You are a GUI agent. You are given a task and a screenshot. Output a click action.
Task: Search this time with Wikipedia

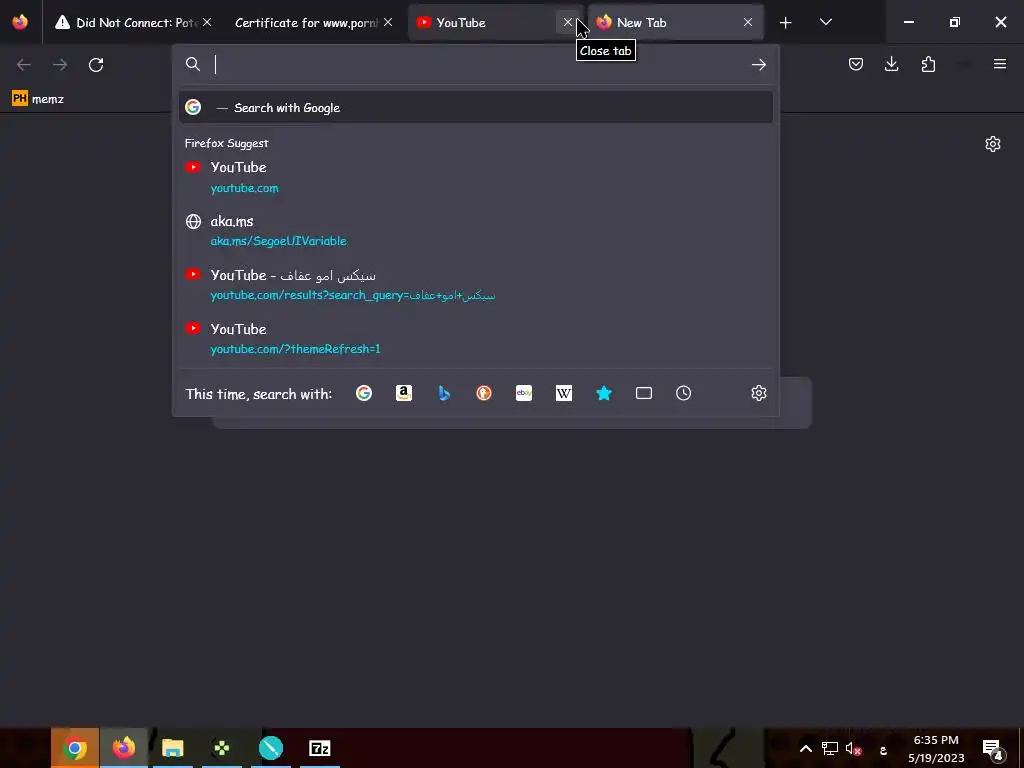click(x=564, y=393)
